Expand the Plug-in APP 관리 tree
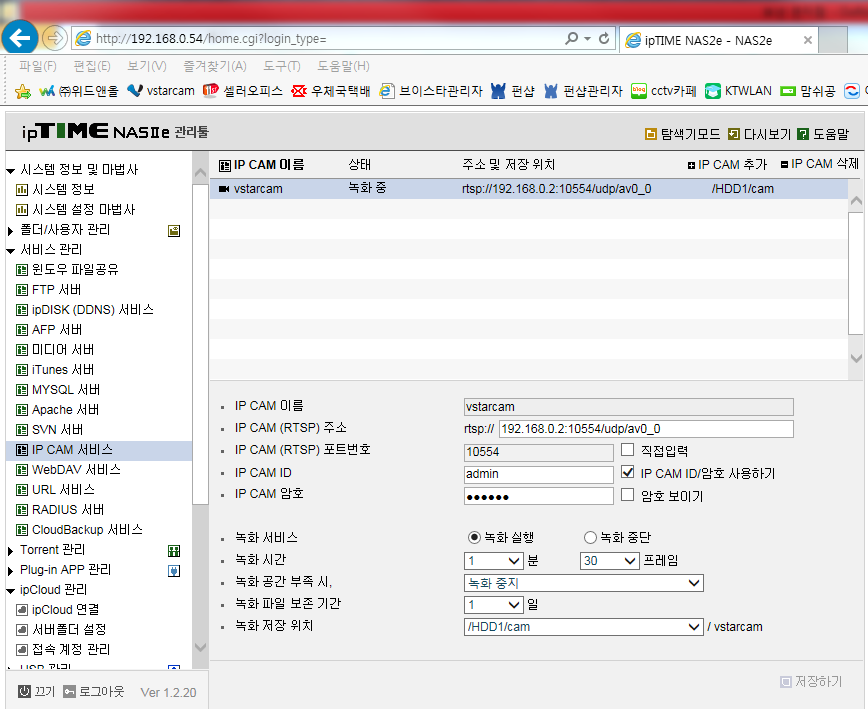The image size is (868, 709). click(11, 571)
